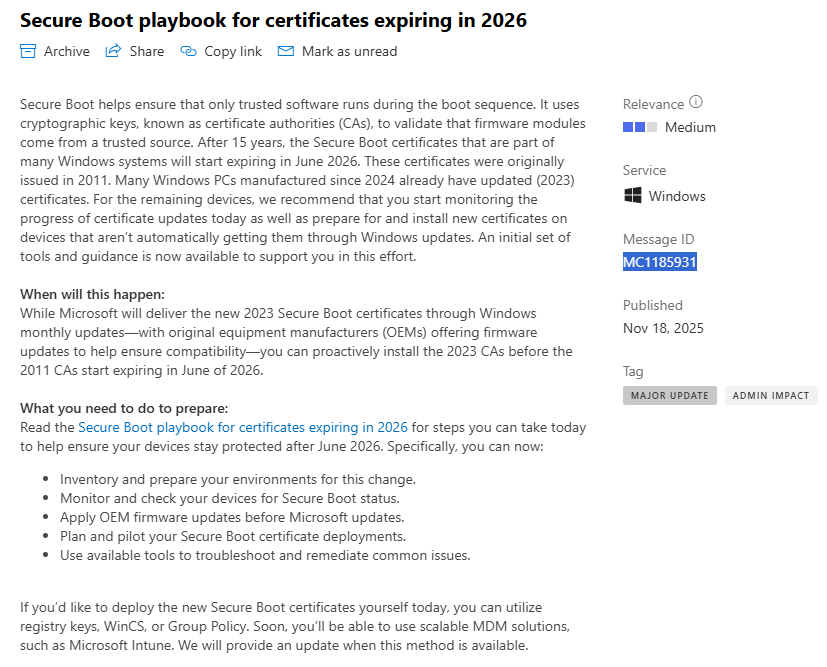The height and width of the screenshot is (667, 827).
Task: Open the Relevance info circle icon
Action: 696,102
